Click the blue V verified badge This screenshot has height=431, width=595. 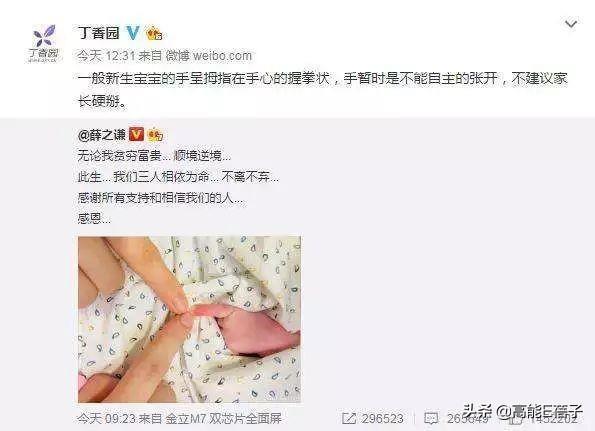(x=132, y=33)
